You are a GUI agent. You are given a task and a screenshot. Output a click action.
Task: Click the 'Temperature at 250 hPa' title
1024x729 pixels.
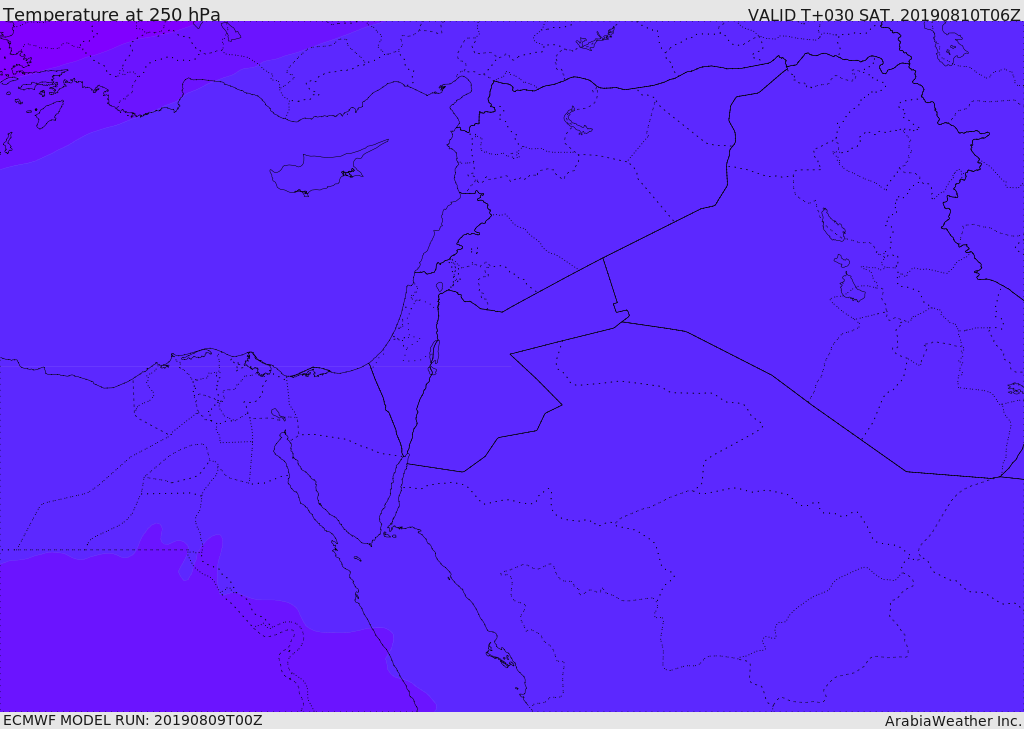pyautogui.click(x=111, y=15)
